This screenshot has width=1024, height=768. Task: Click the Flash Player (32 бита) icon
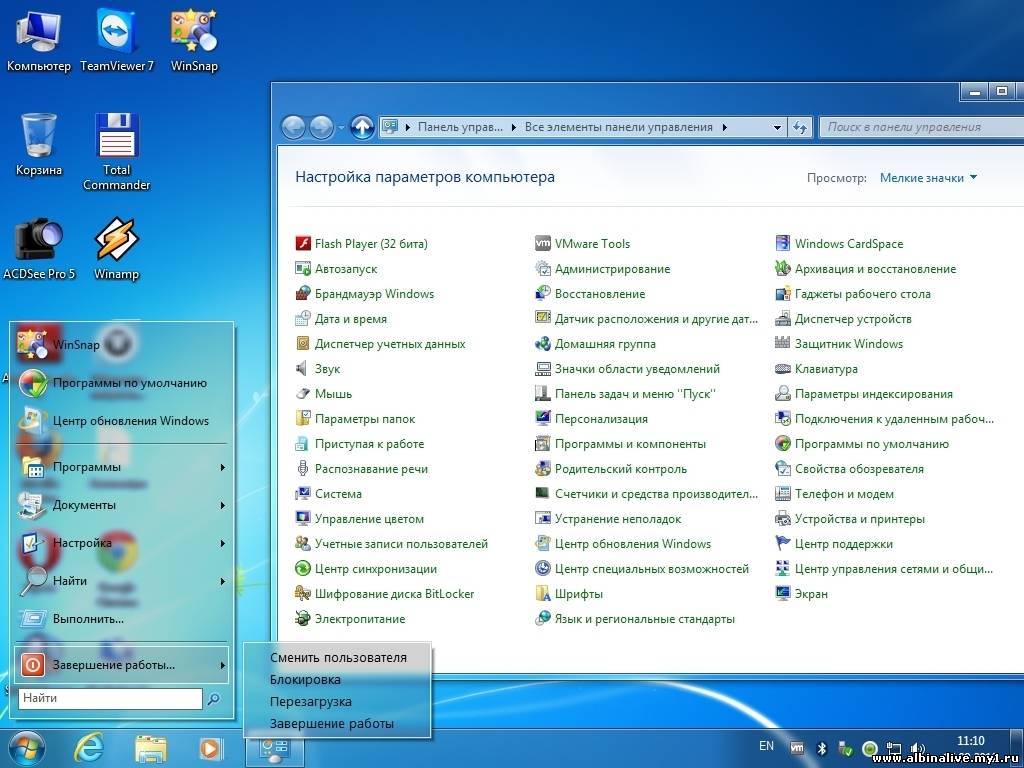tap(302, 244)
